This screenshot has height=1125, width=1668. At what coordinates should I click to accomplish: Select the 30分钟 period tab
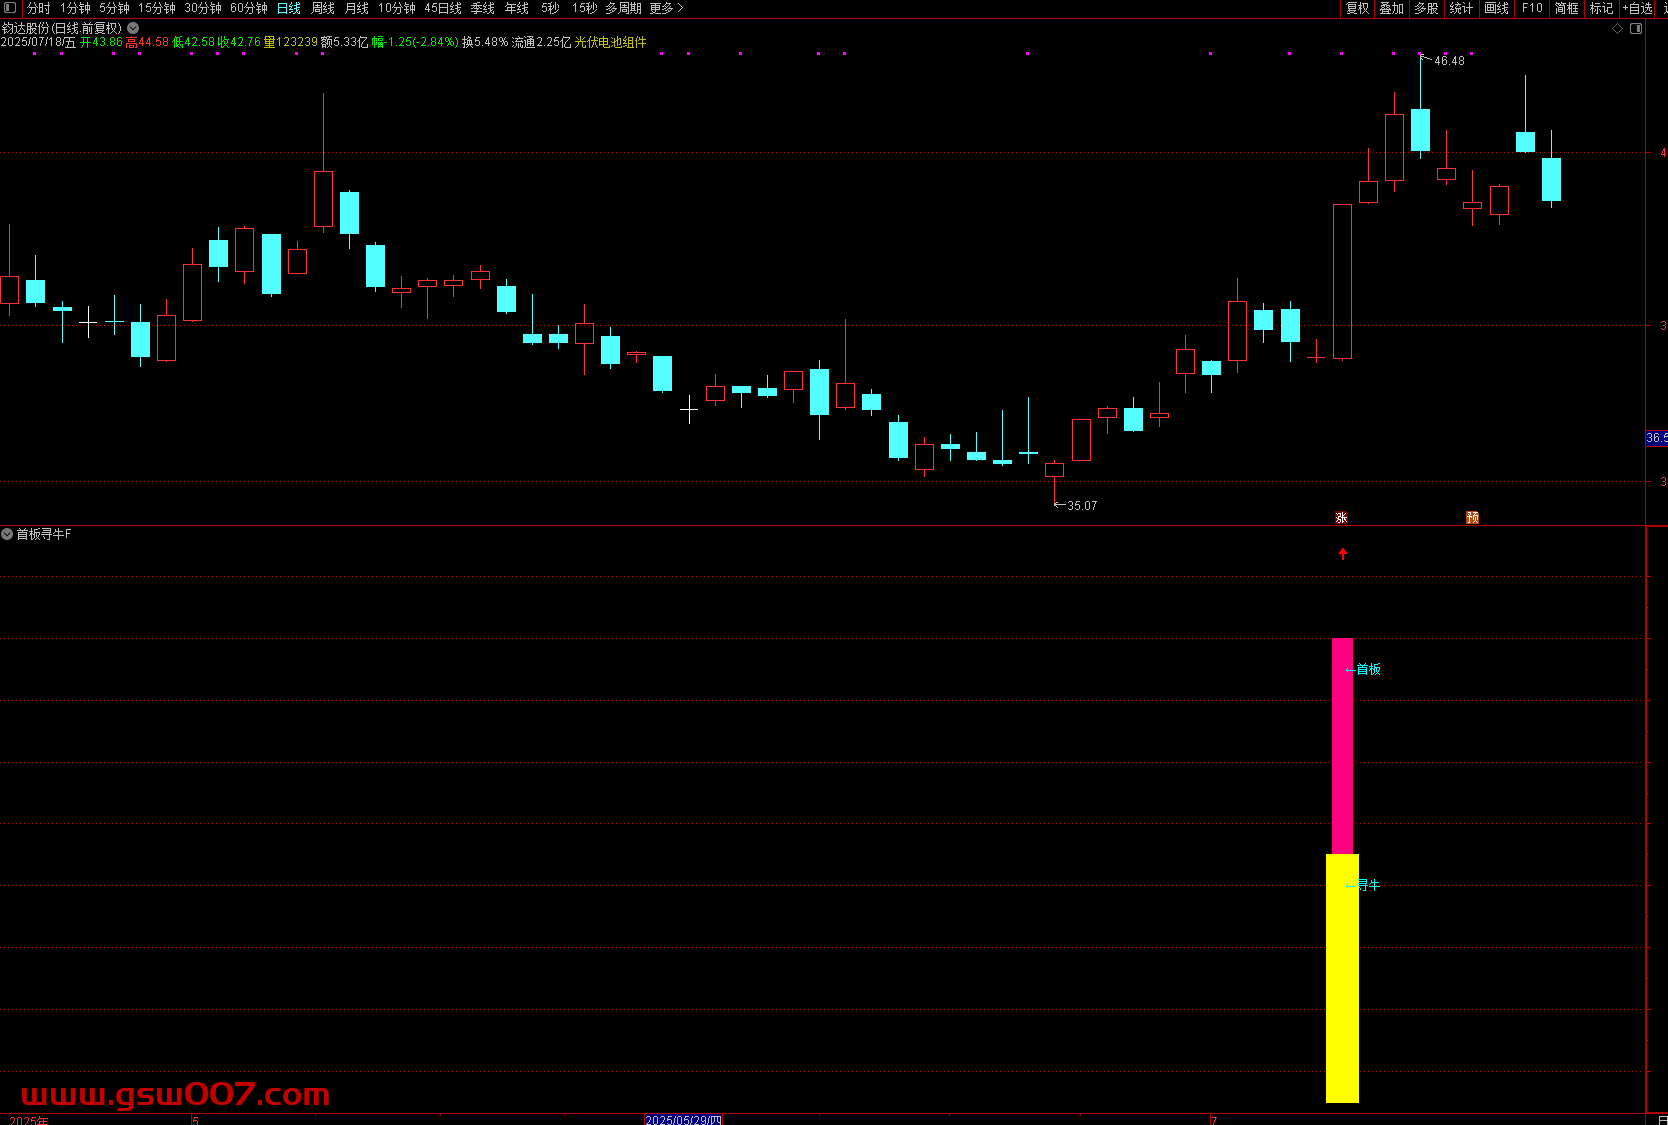(203, 8)
